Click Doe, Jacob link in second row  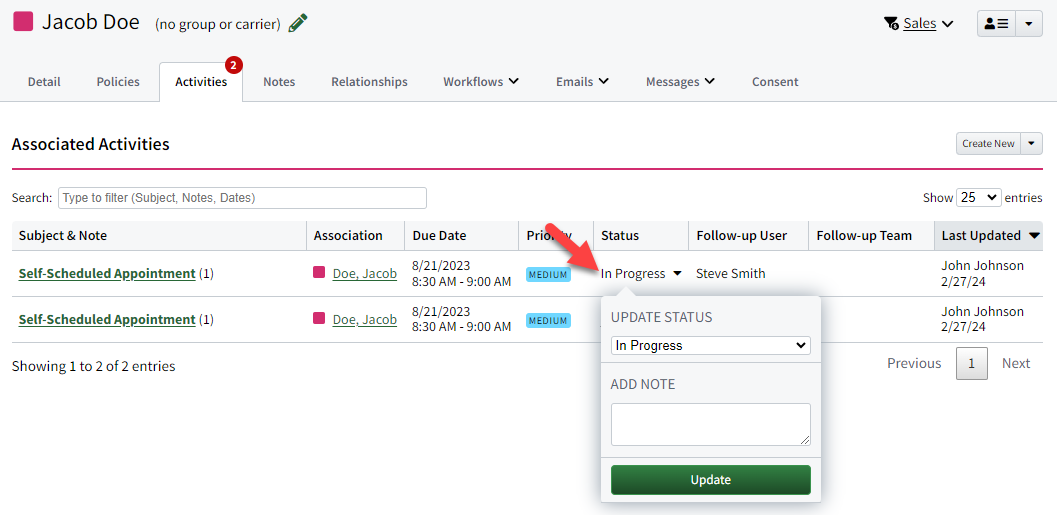pos(365,320)
